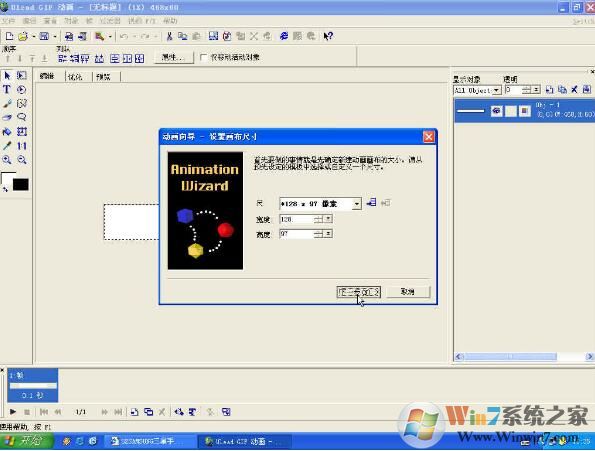Screen dimensions: 595x451
Task: Select the Transform tool in the toolbox
Action: 22,132
